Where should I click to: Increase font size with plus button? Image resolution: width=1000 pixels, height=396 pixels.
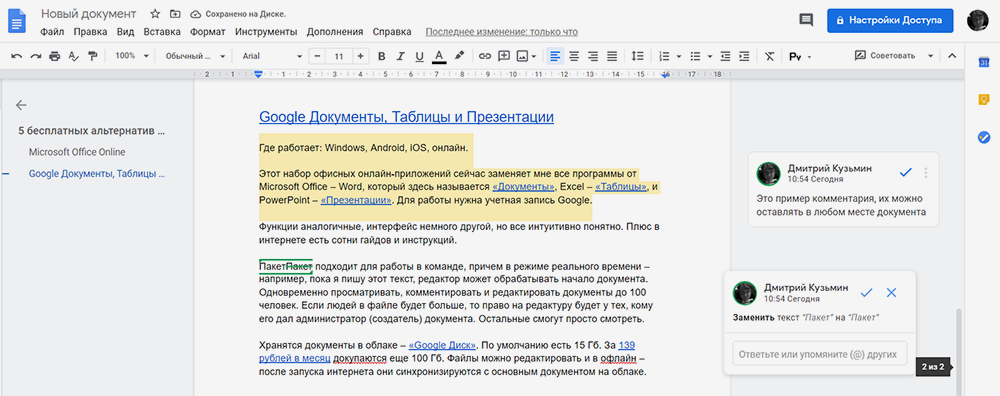click(x=361, y=56)
